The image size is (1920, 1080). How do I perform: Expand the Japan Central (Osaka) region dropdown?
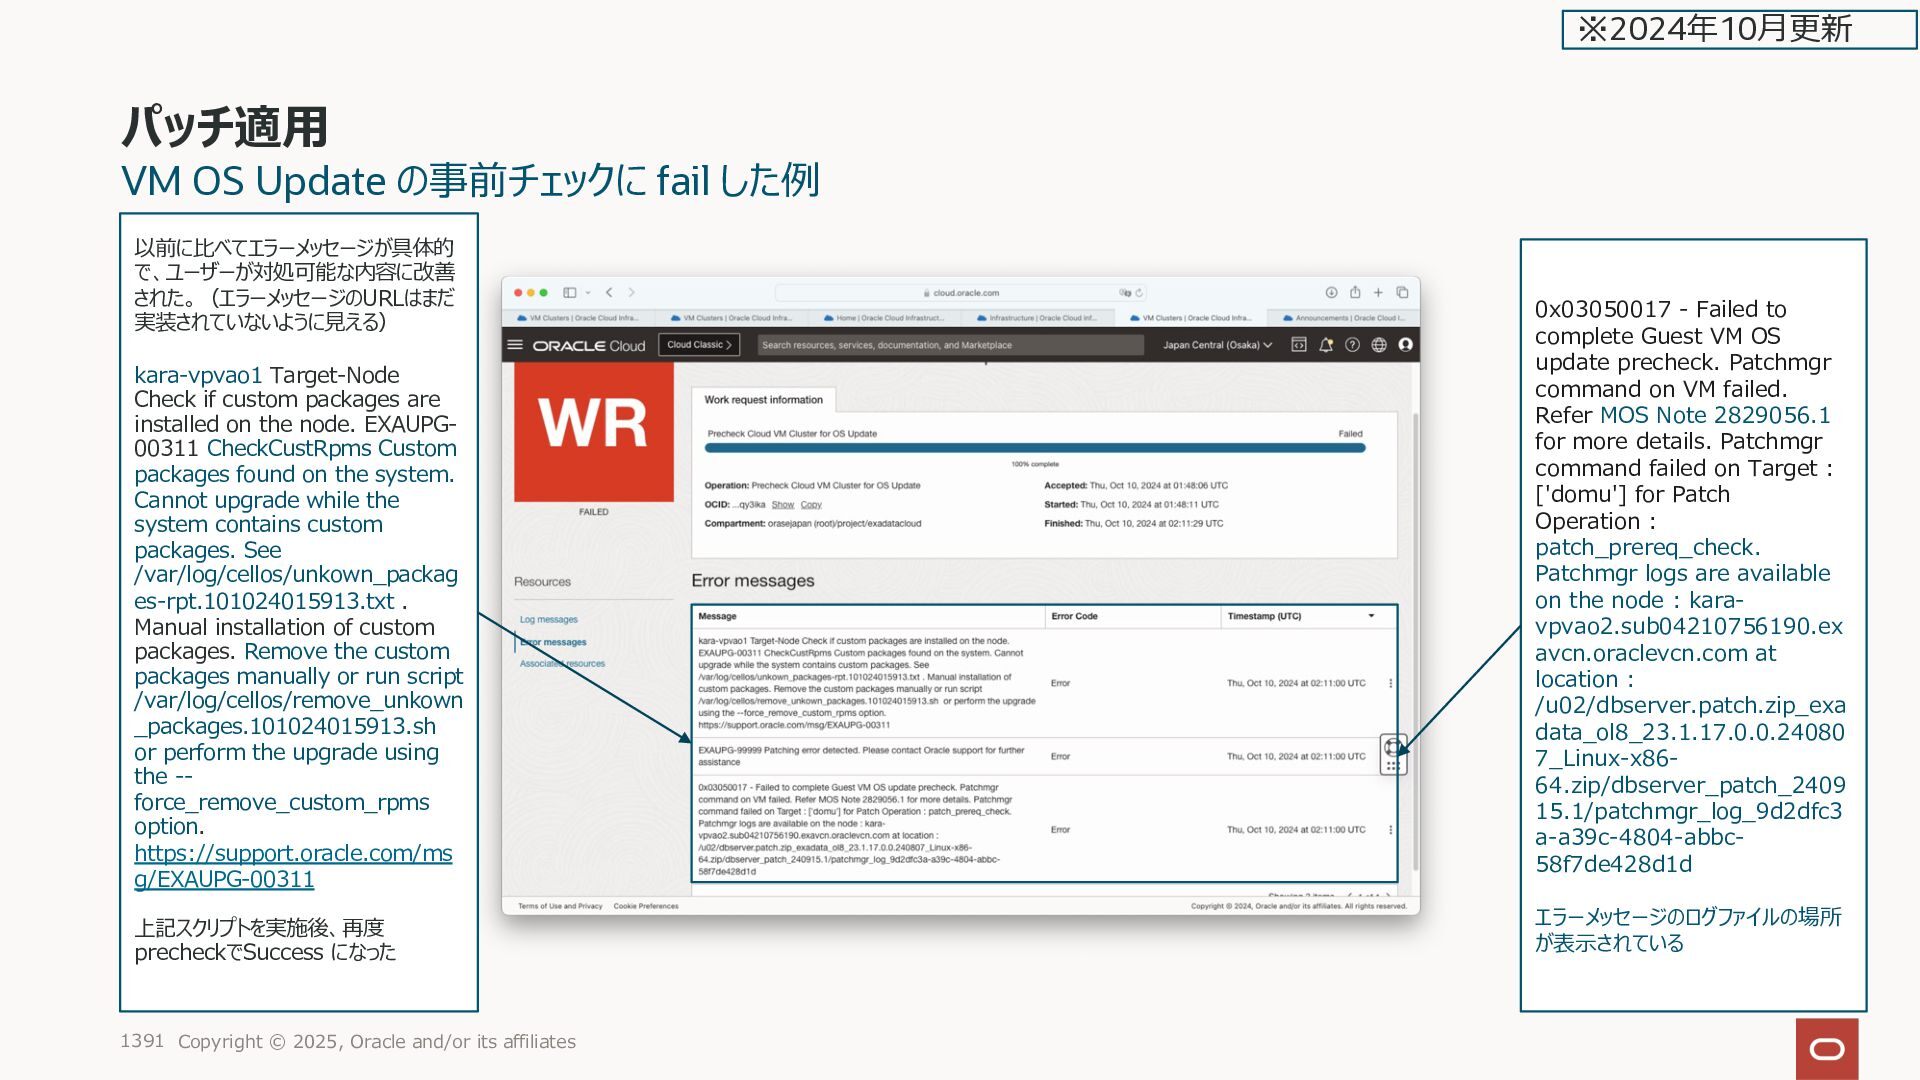(1217, 345)
